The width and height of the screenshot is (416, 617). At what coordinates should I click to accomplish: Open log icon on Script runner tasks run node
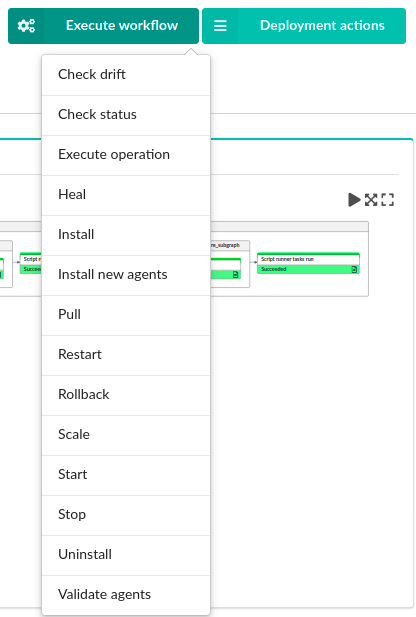coord(354,270)
